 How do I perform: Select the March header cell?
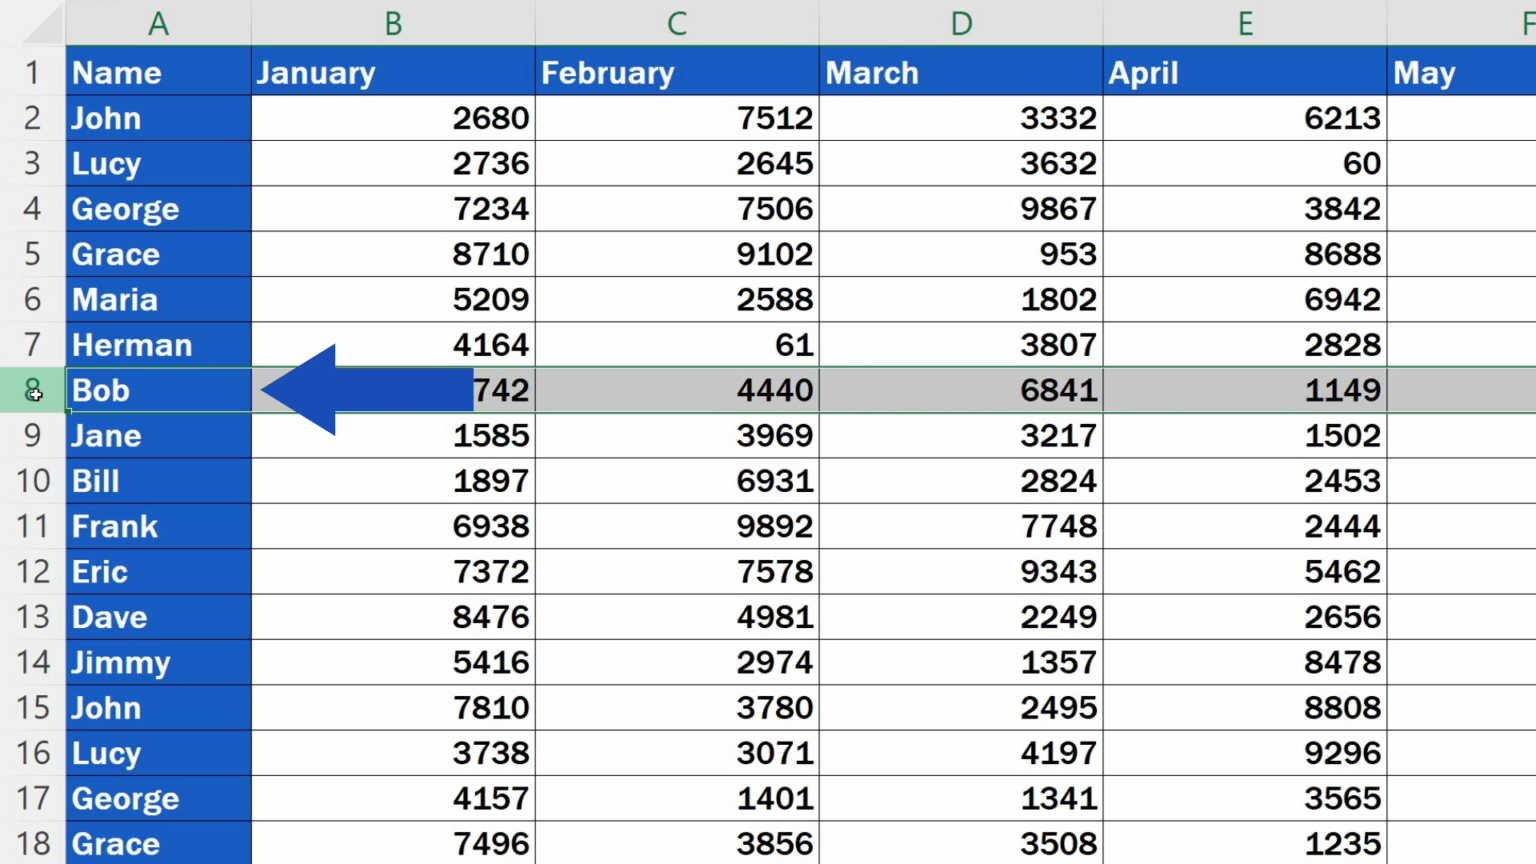pos(961,73)
